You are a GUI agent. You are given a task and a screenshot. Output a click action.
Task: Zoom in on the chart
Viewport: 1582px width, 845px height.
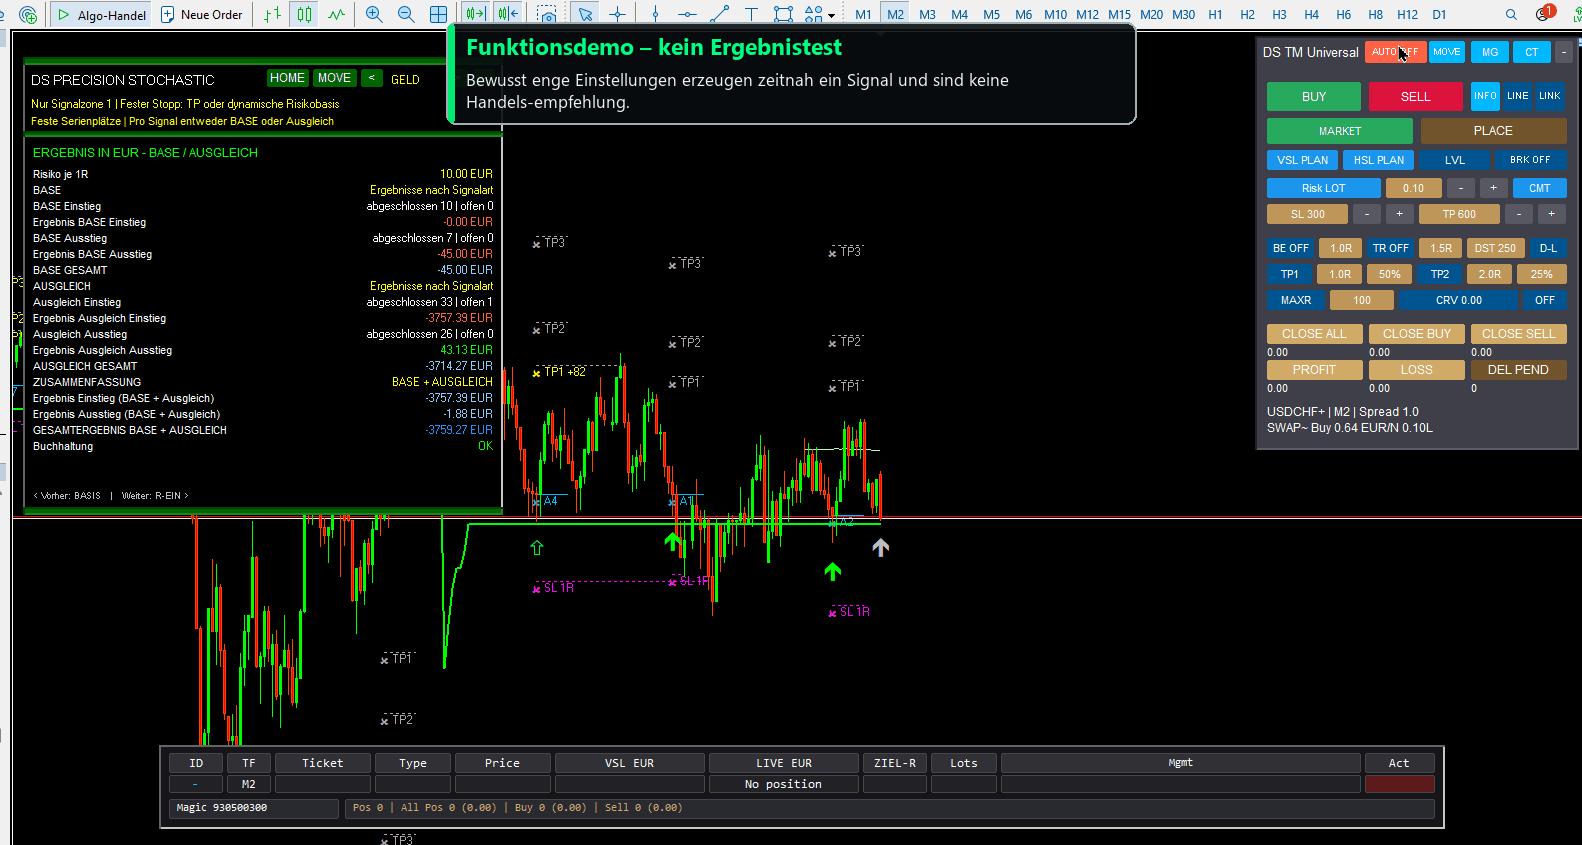coord(374,14)
